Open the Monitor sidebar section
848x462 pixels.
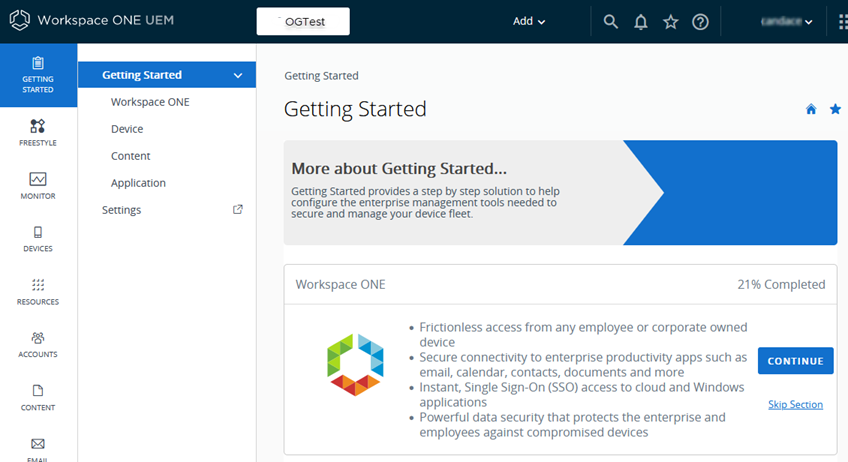click(38, 186)
